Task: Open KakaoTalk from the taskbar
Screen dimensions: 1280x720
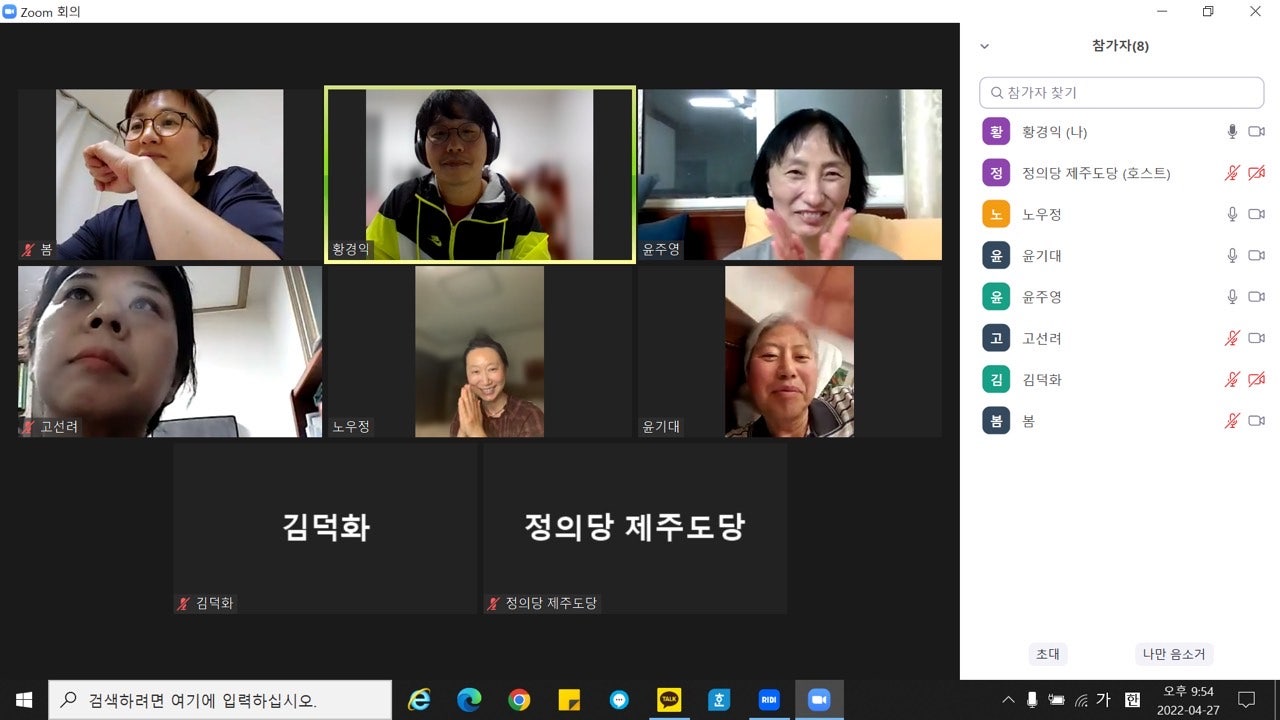Action: [x=669, y=700]
